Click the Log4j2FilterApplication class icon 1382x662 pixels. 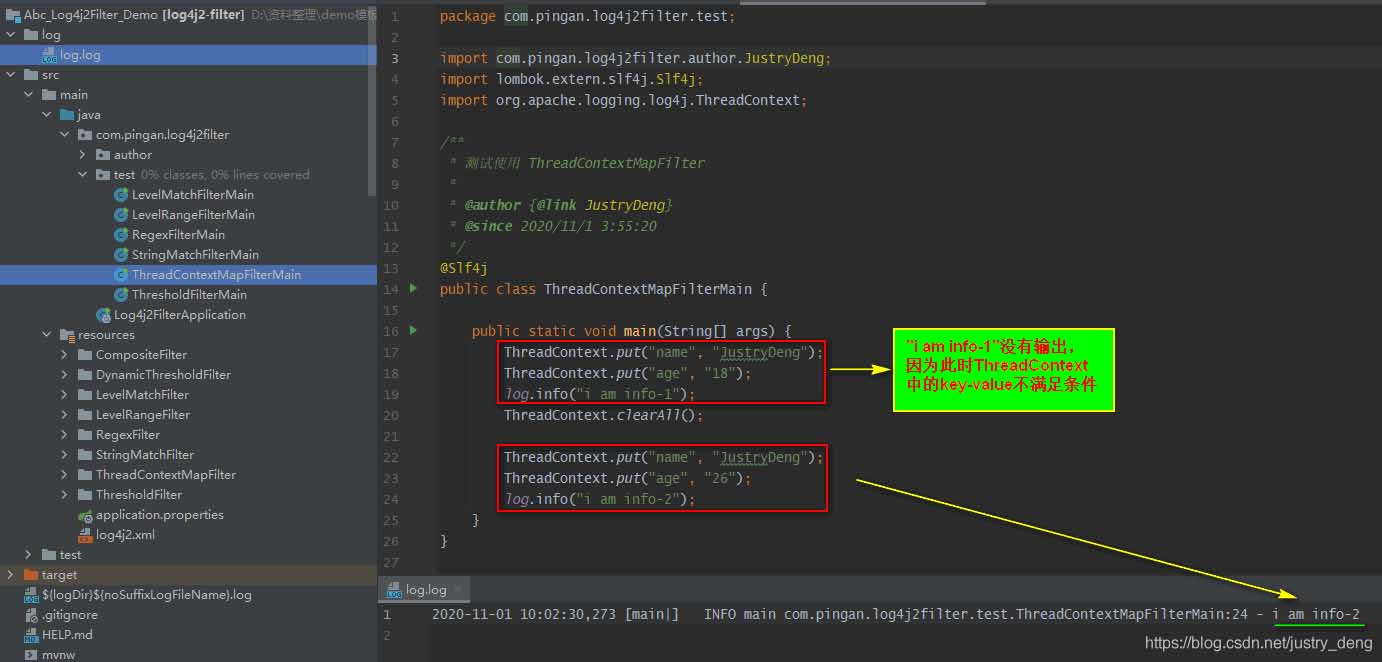[x=103, y=315]
